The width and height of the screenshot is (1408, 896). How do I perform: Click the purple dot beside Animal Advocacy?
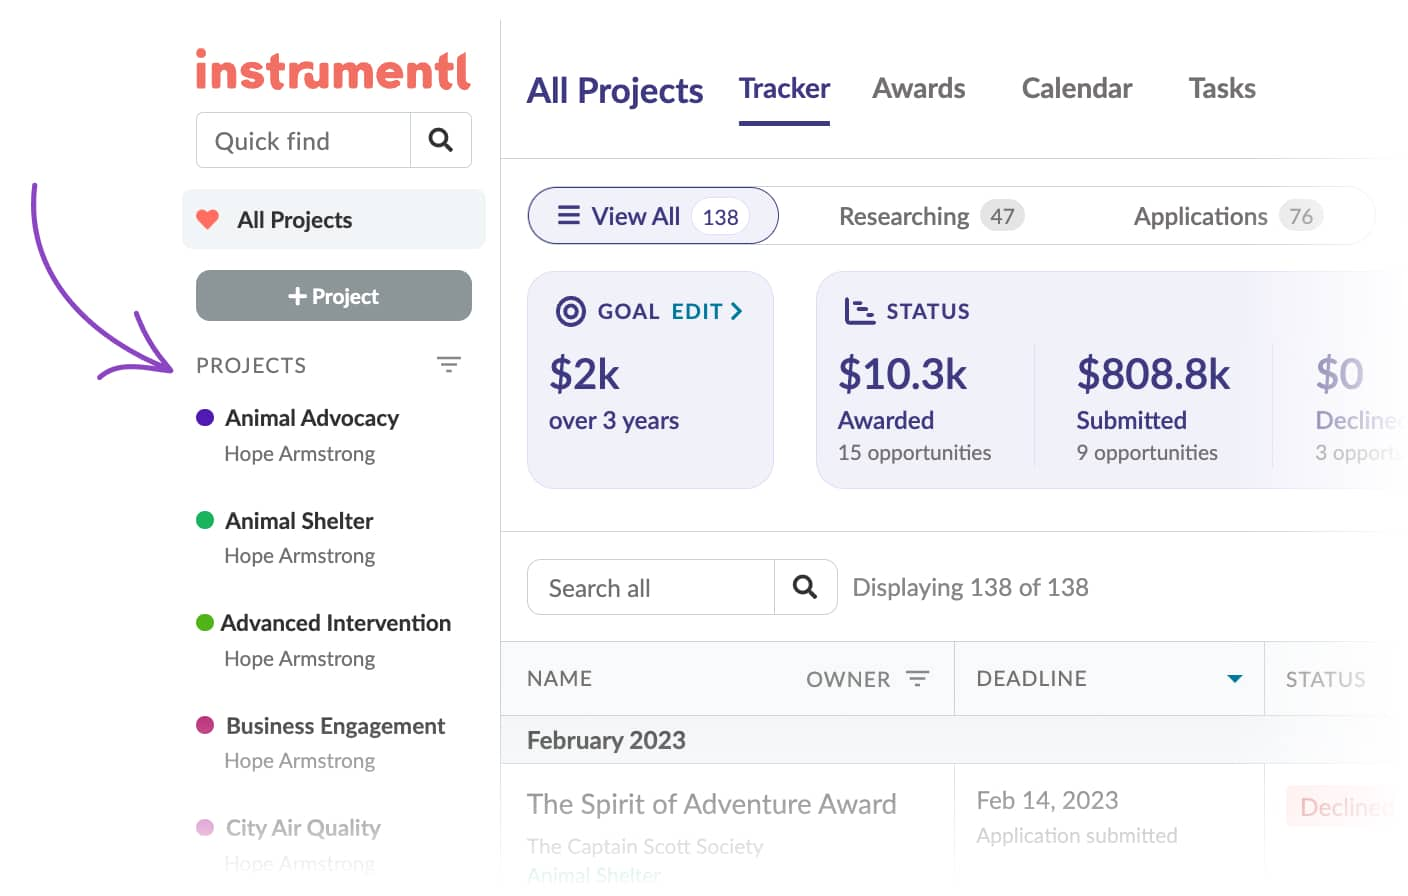click(x=204, y=417)
